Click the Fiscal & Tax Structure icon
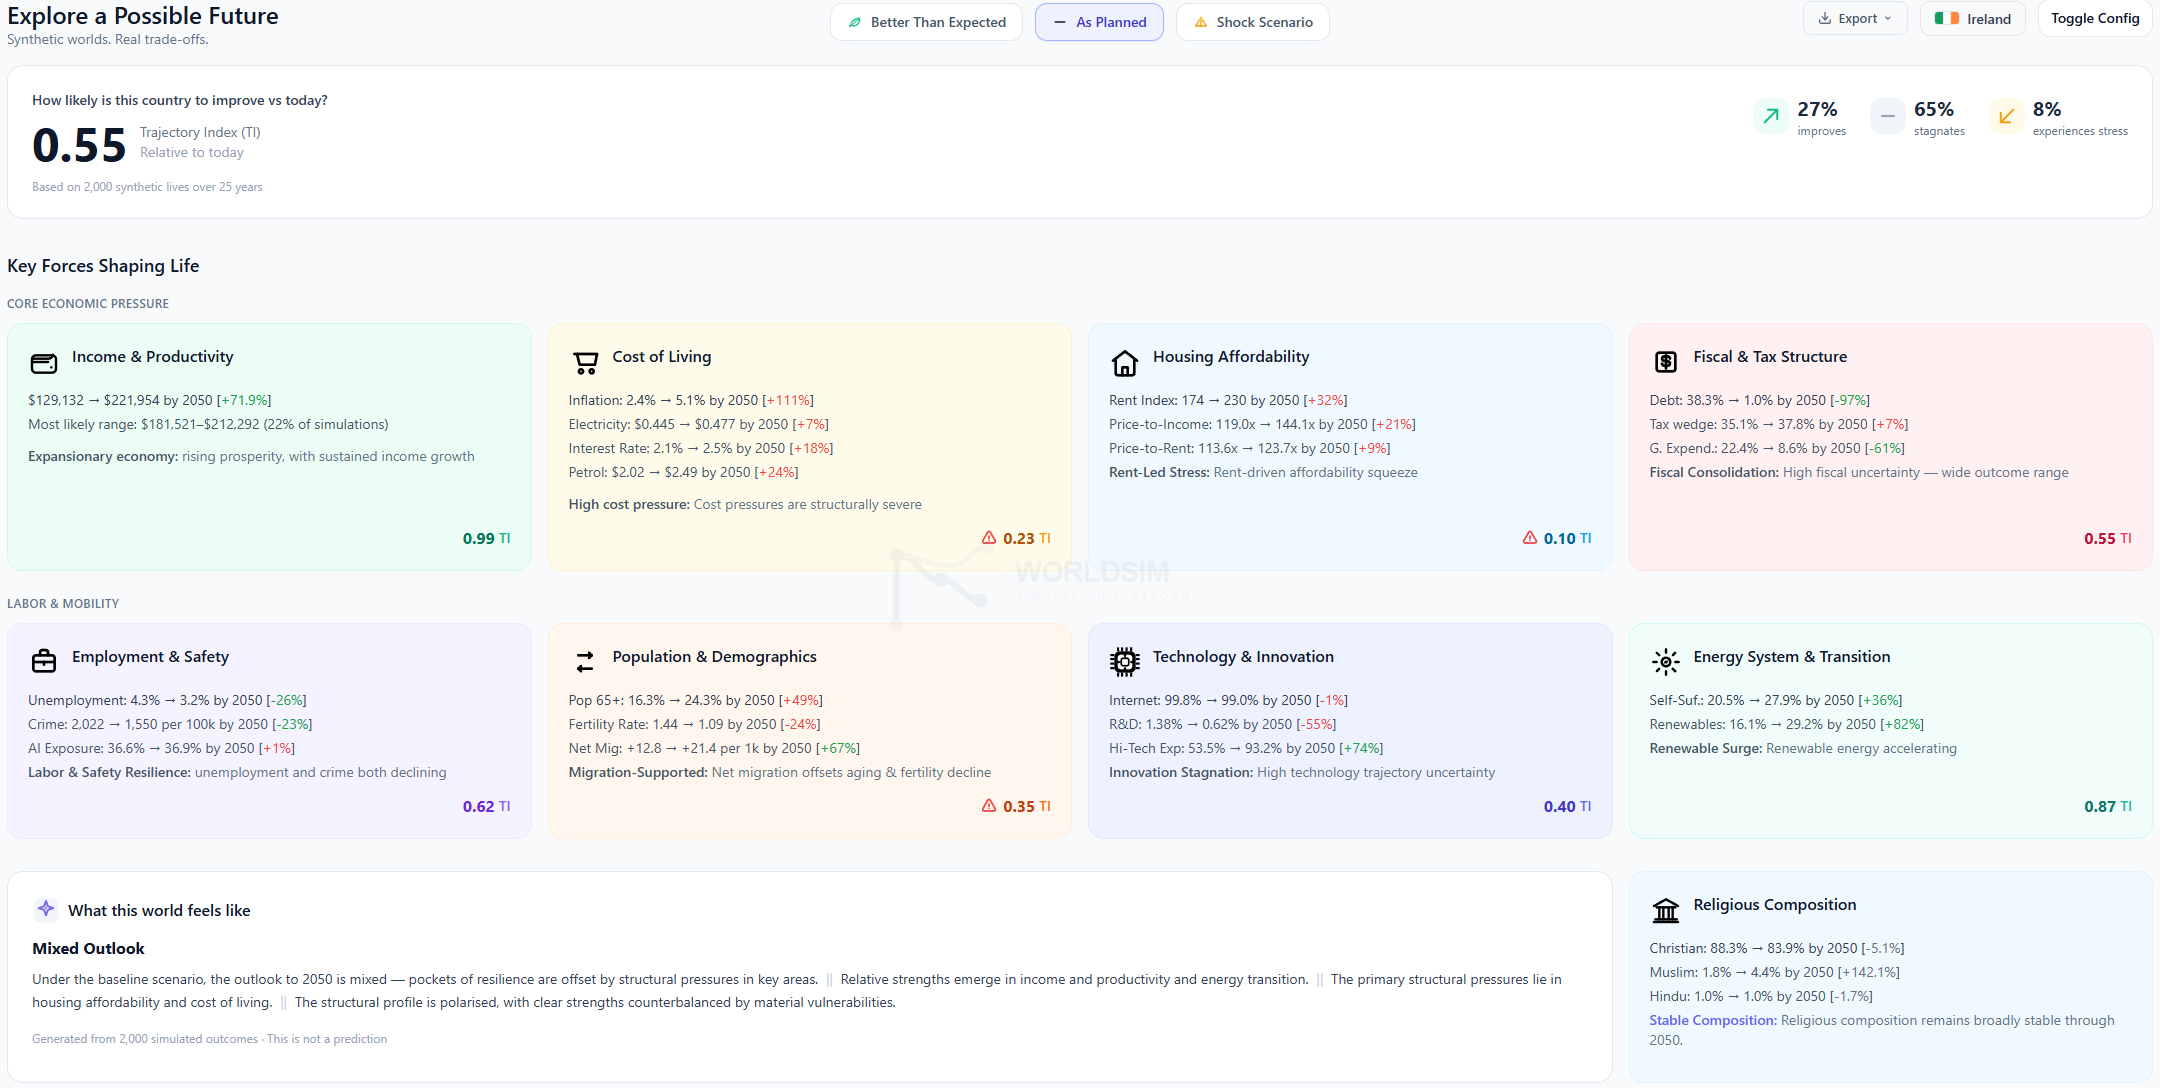Image resolution: width=2160 pixels, height=1088 pixels. click(x=1665, y=362)
